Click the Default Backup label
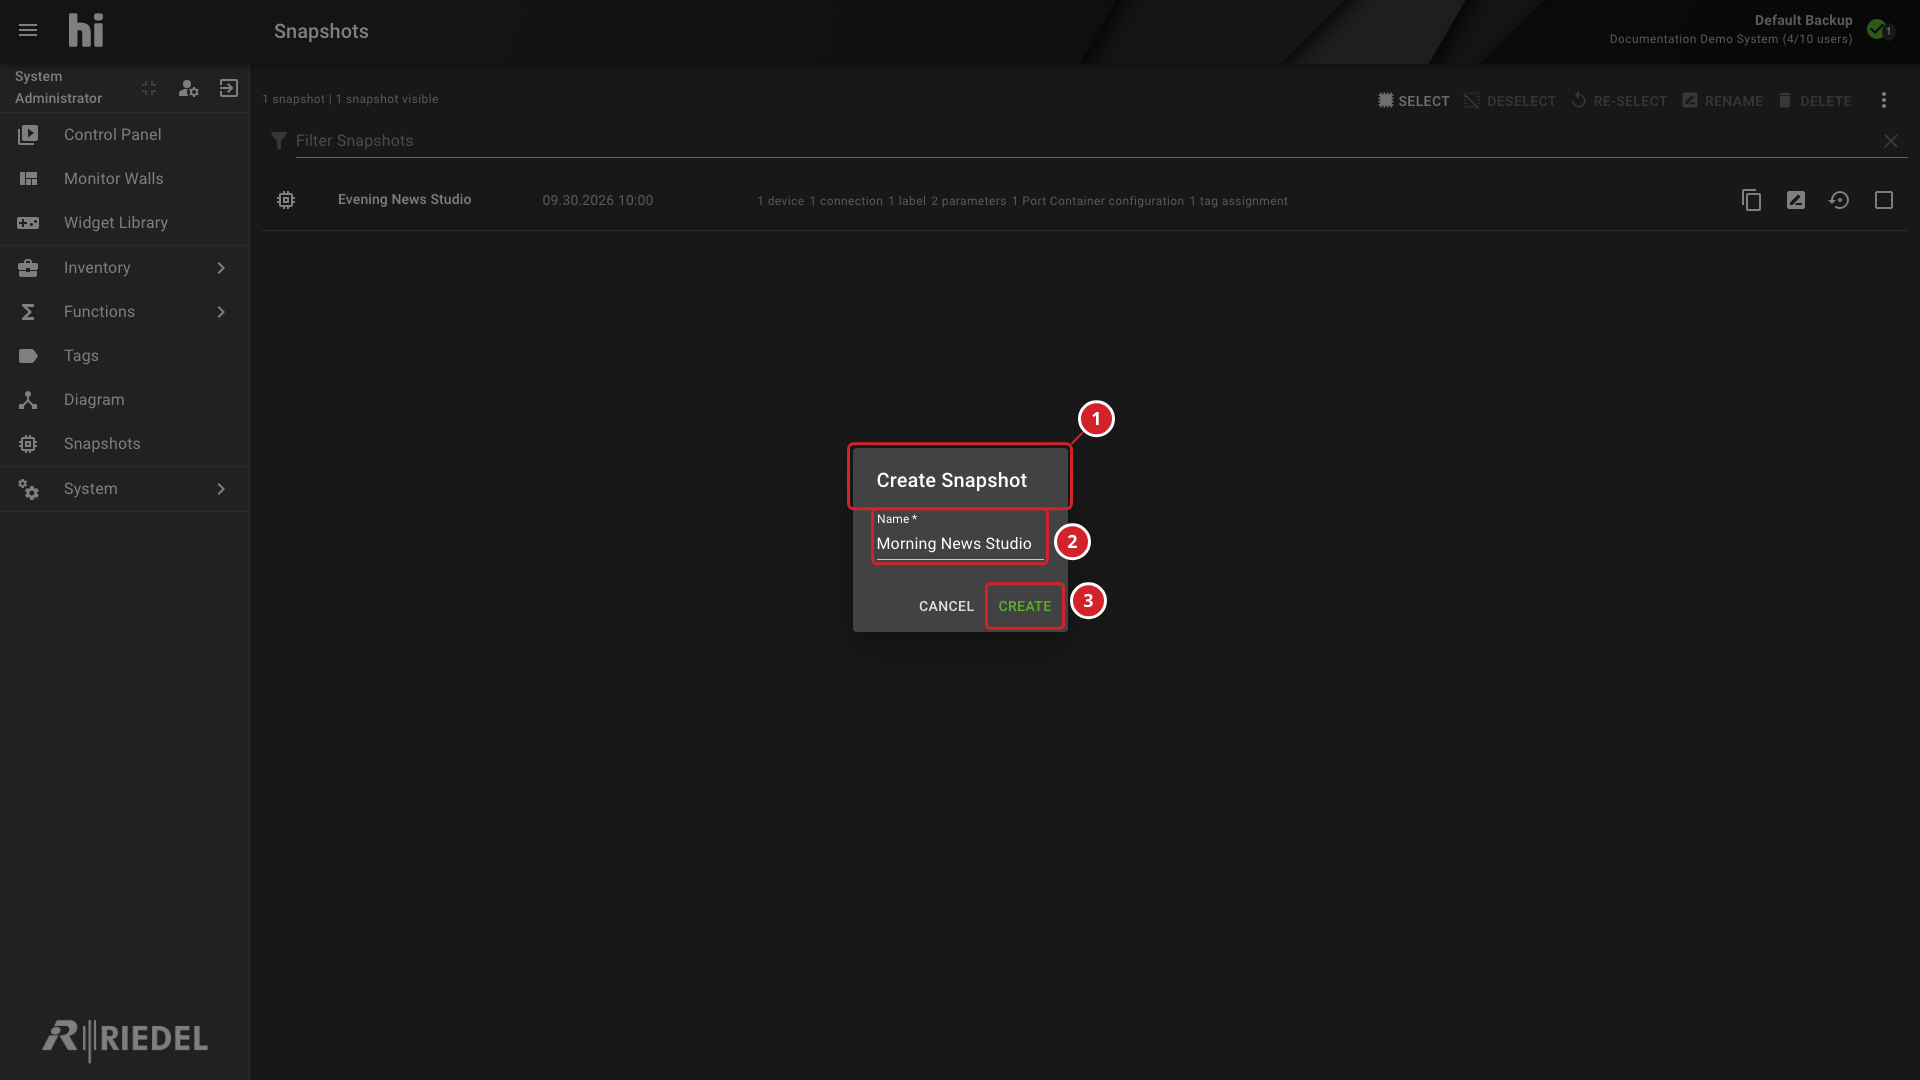 coord(1803,20)
